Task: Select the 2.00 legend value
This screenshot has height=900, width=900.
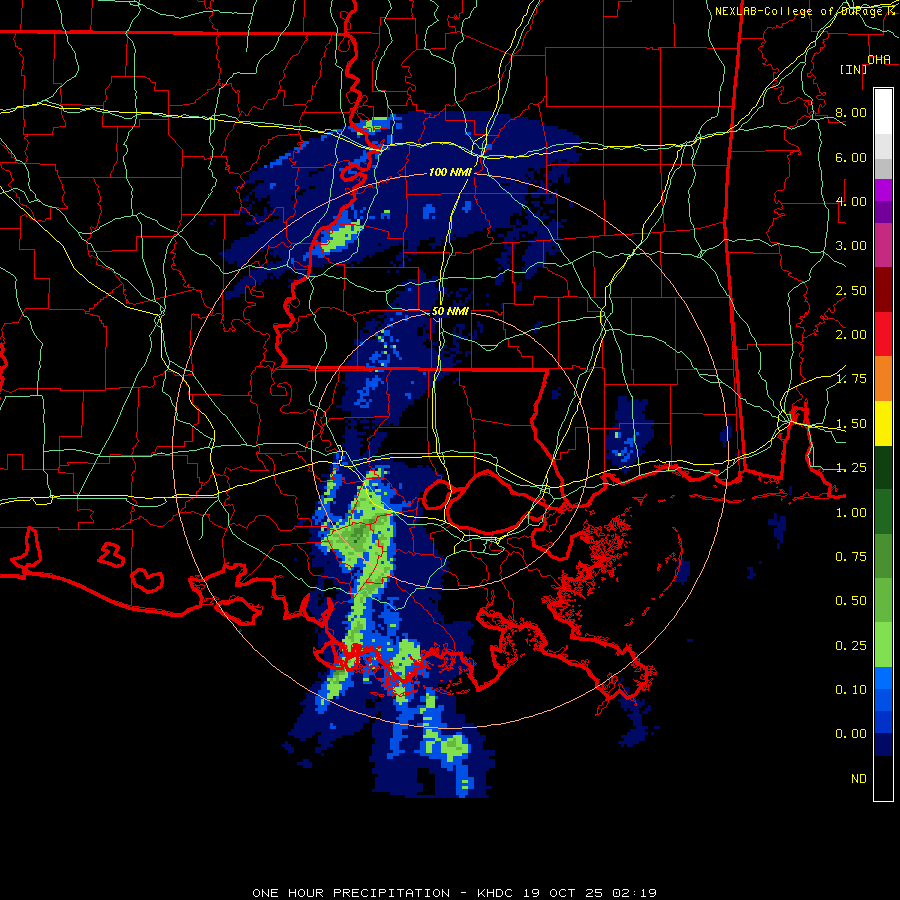Action: coord(851,335)
